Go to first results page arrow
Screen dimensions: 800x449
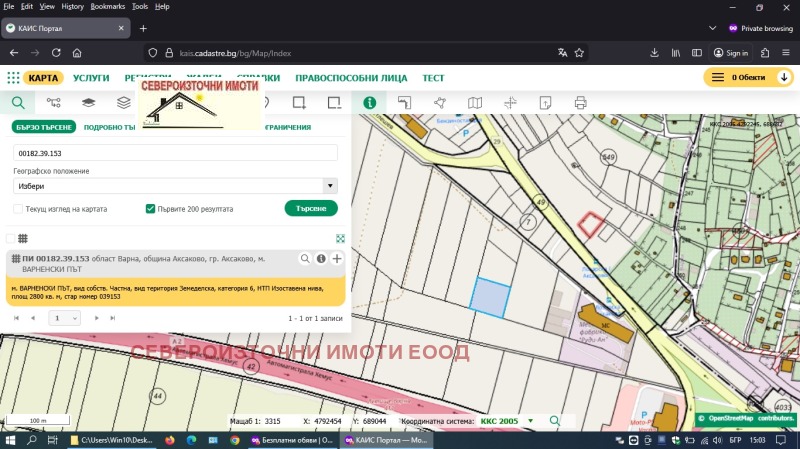click(x=16, y=318)
